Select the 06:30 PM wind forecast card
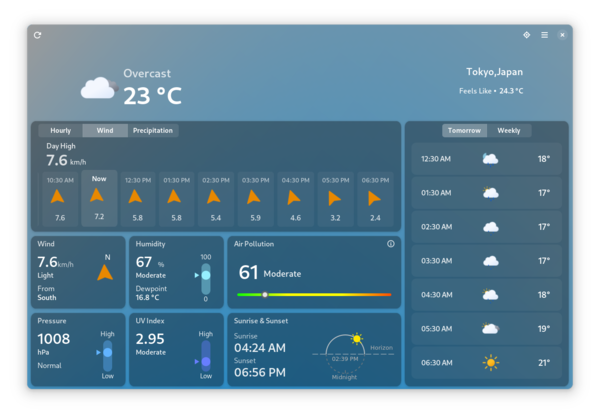 [x=375, y=199]
